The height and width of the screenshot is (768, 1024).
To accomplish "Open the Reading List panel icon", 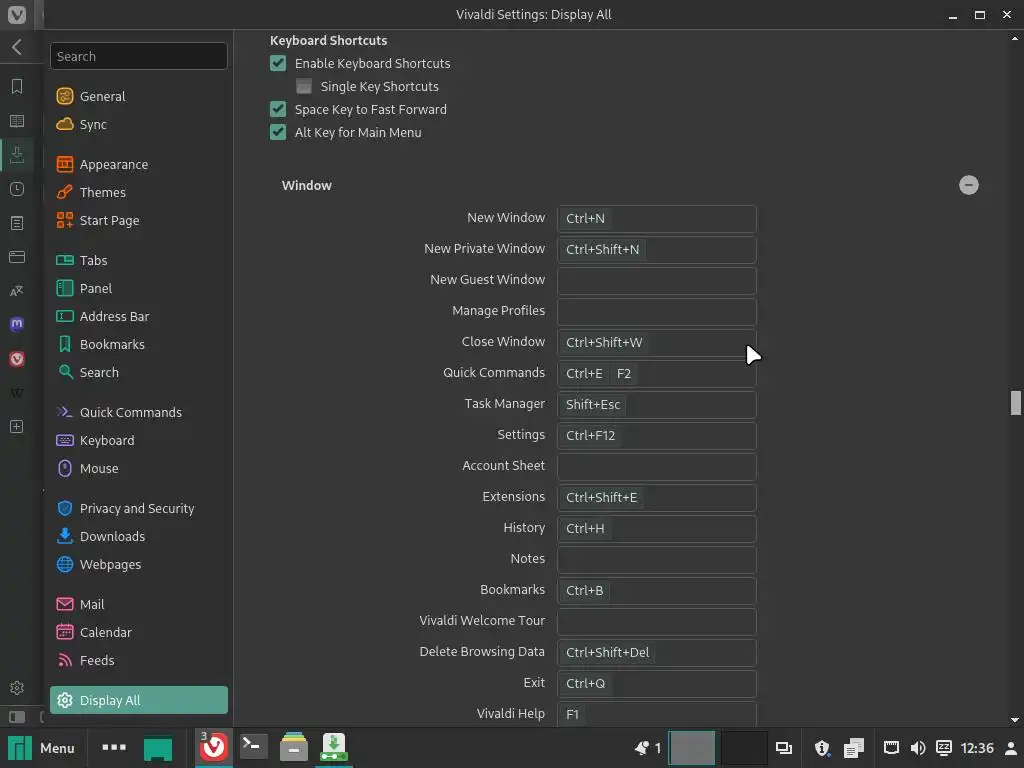I will pos(17,121).
